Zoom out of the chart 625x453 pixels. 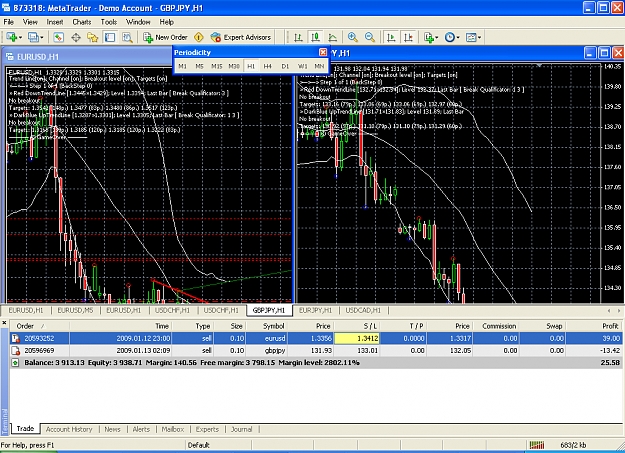tap(369, 37)
